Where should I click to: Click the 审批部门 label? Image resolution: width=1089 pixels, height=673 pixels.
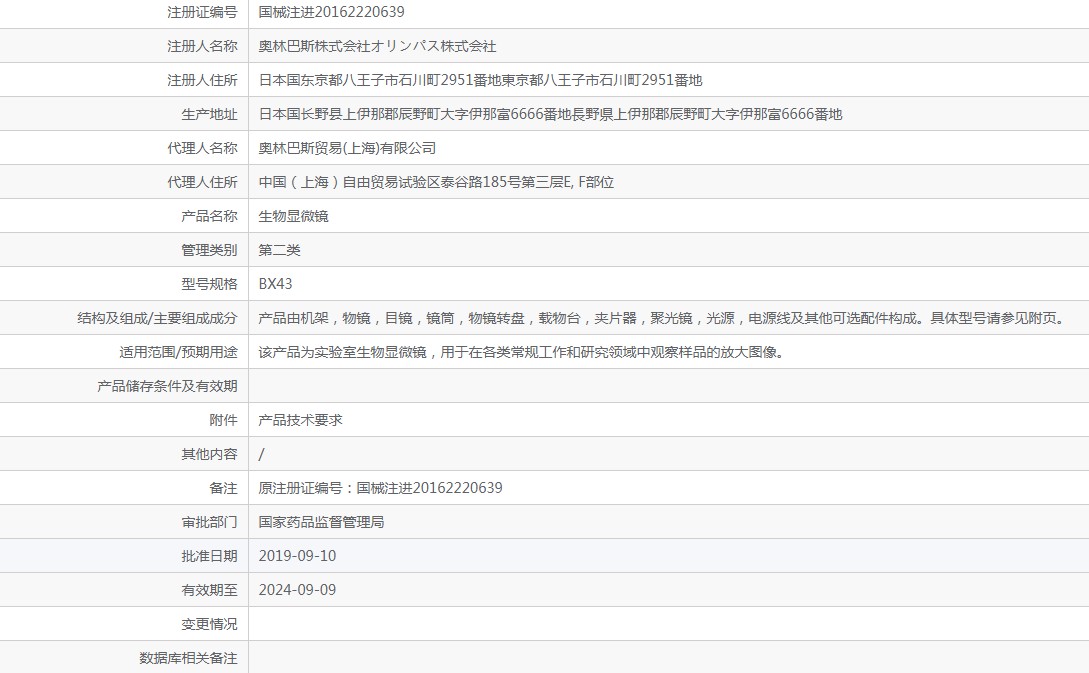click(x=209, y=522)
